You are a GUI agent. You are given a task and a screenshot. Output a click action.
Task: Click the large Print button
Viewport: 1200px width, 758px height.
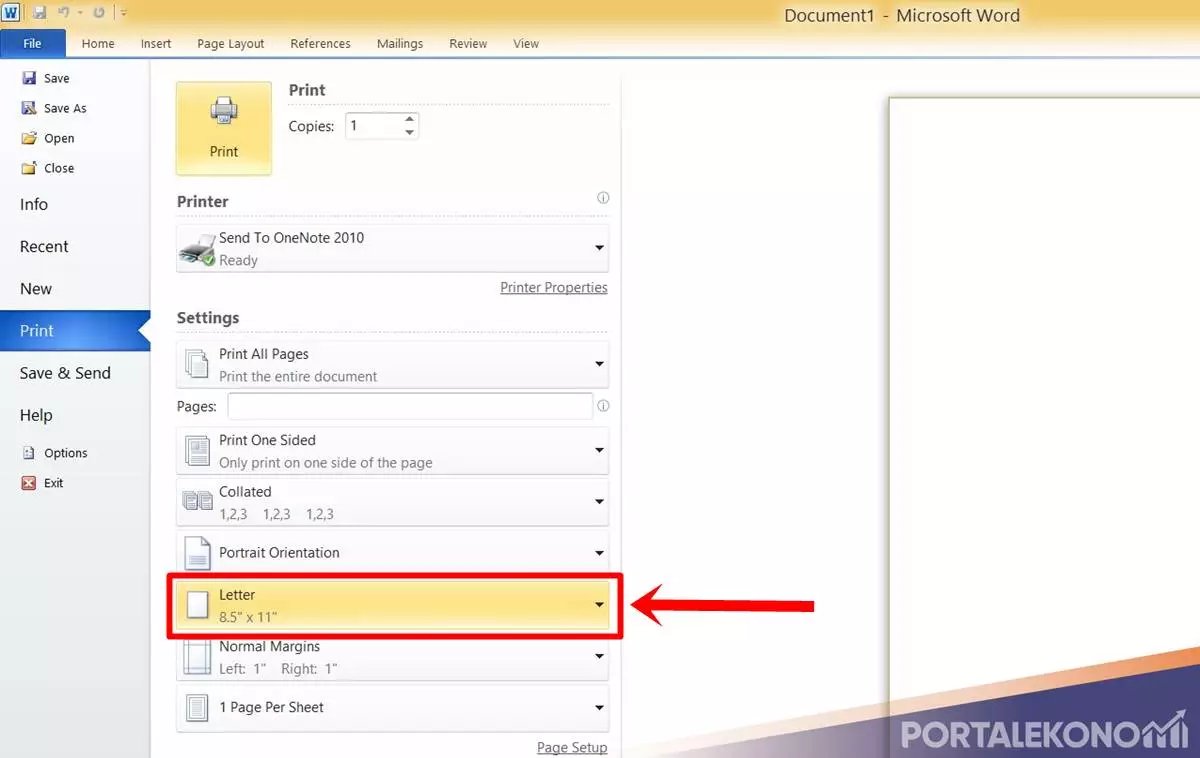(224, 128)
